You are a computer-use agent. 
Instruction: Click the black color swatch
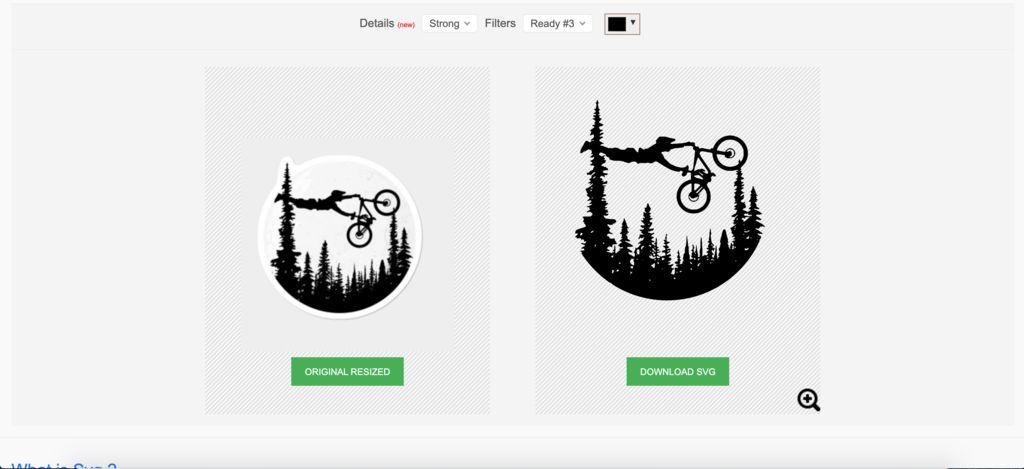pyautogui.click(x=617, y=24)
